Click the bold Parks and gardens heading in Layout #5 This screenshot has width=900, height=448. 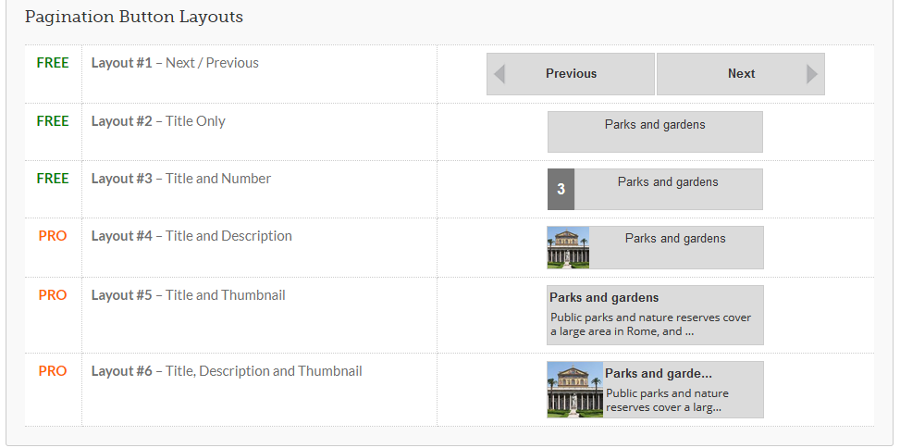click(604, 298)
